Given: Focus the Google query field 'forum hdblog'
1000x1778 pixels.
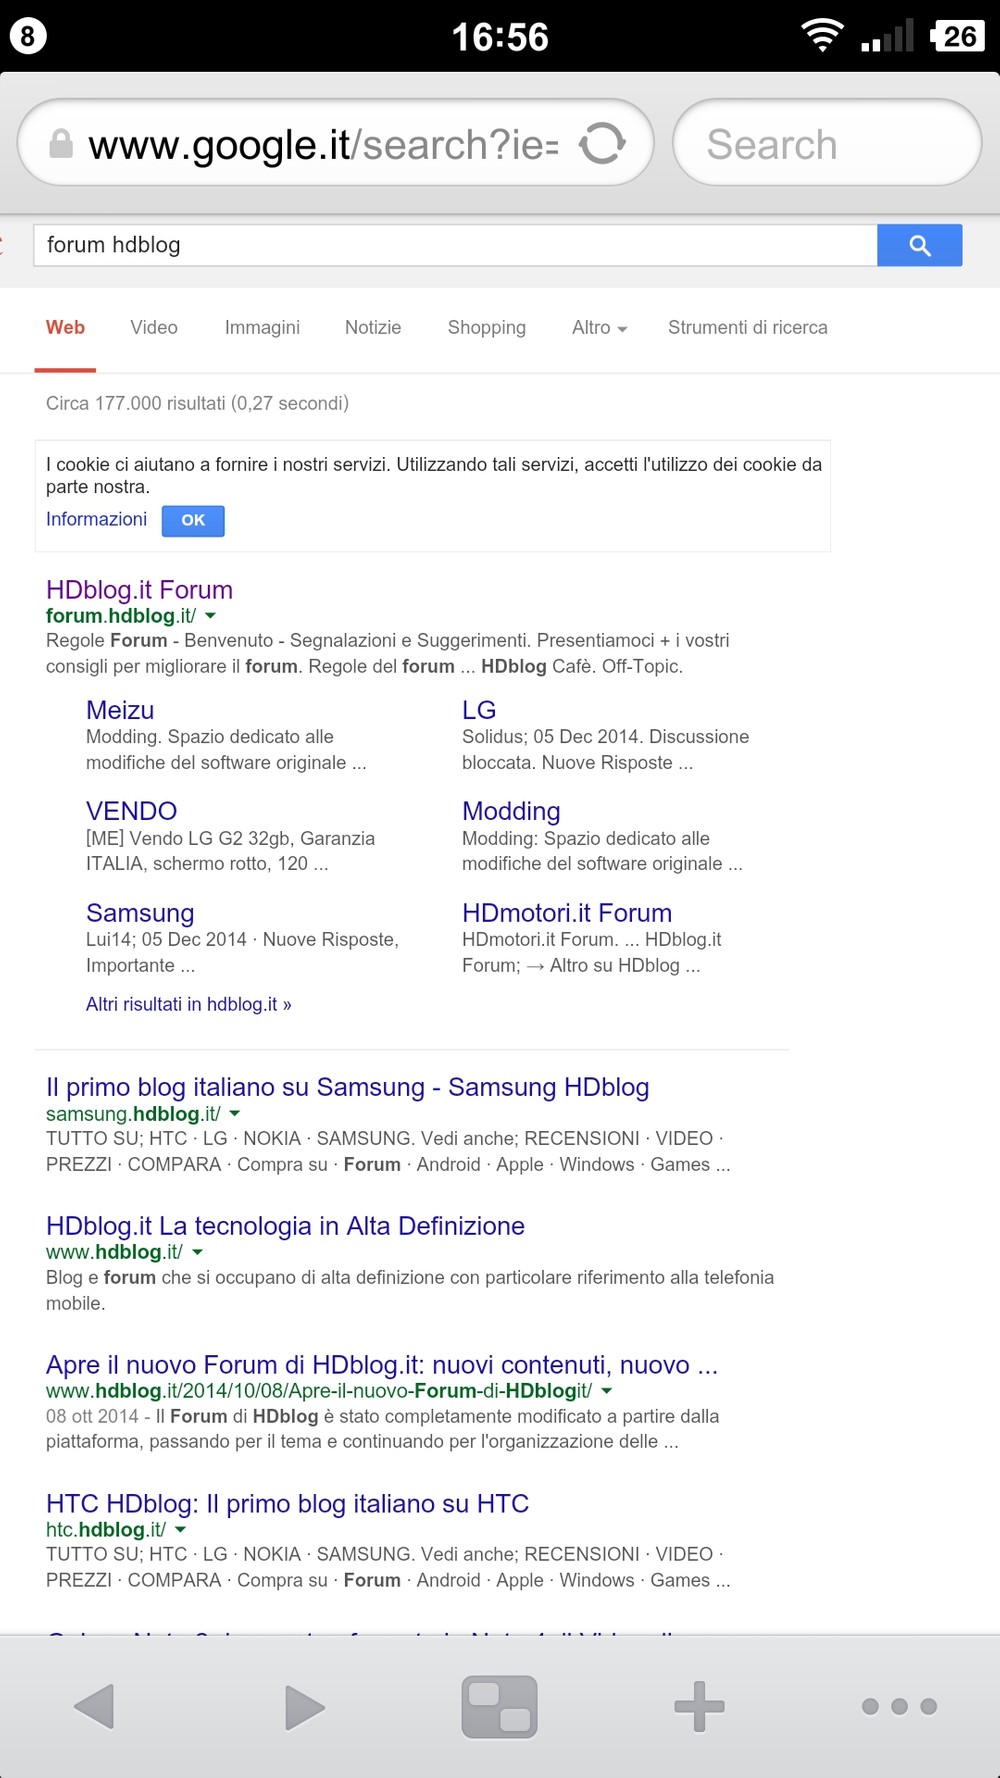Looking at the screenshot, I should click(455, 245).
